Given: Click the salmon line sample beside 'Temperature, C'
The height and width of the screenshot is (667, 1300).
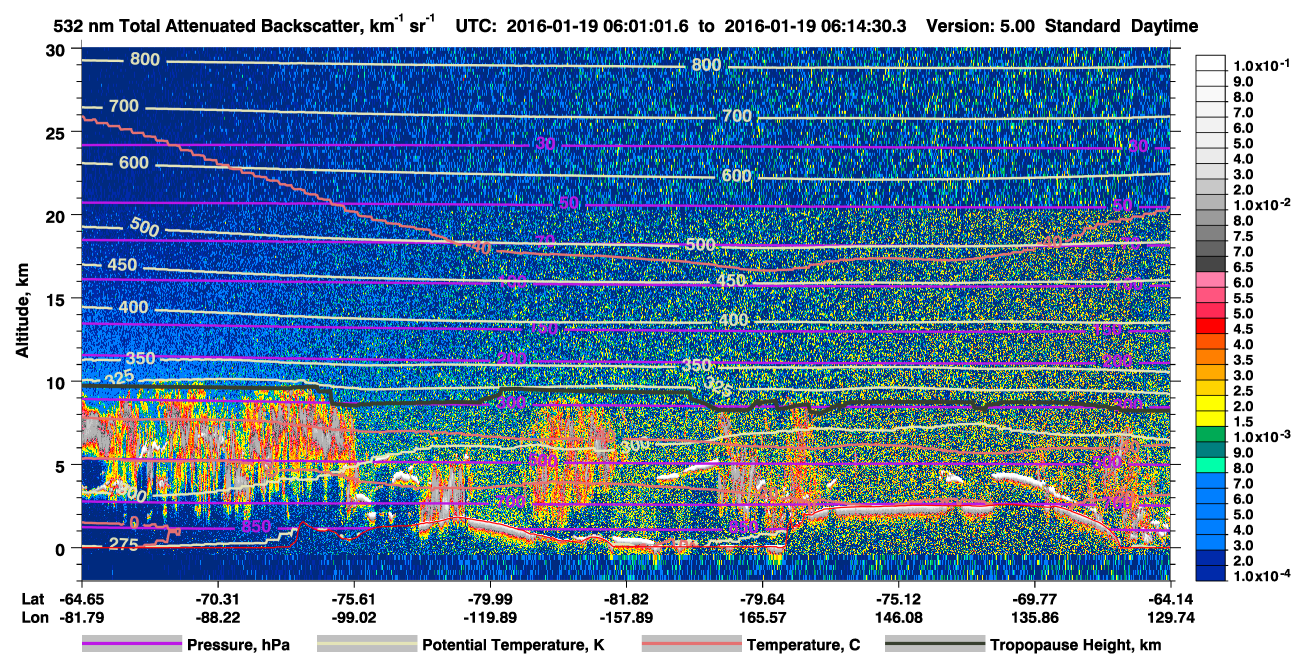Looking at the screenshot, I should (691, 645).
